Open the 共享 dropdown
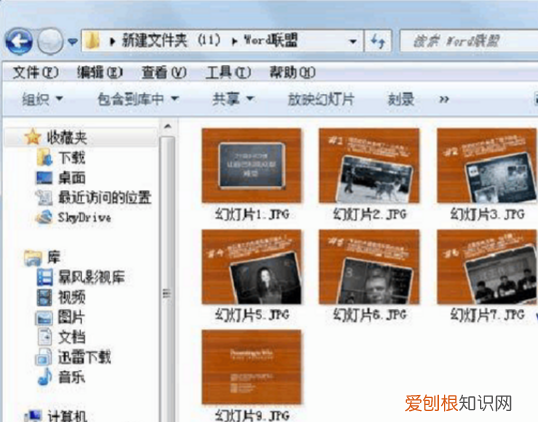Viewport: 538px width, 422px height. [x=233, y=99]
